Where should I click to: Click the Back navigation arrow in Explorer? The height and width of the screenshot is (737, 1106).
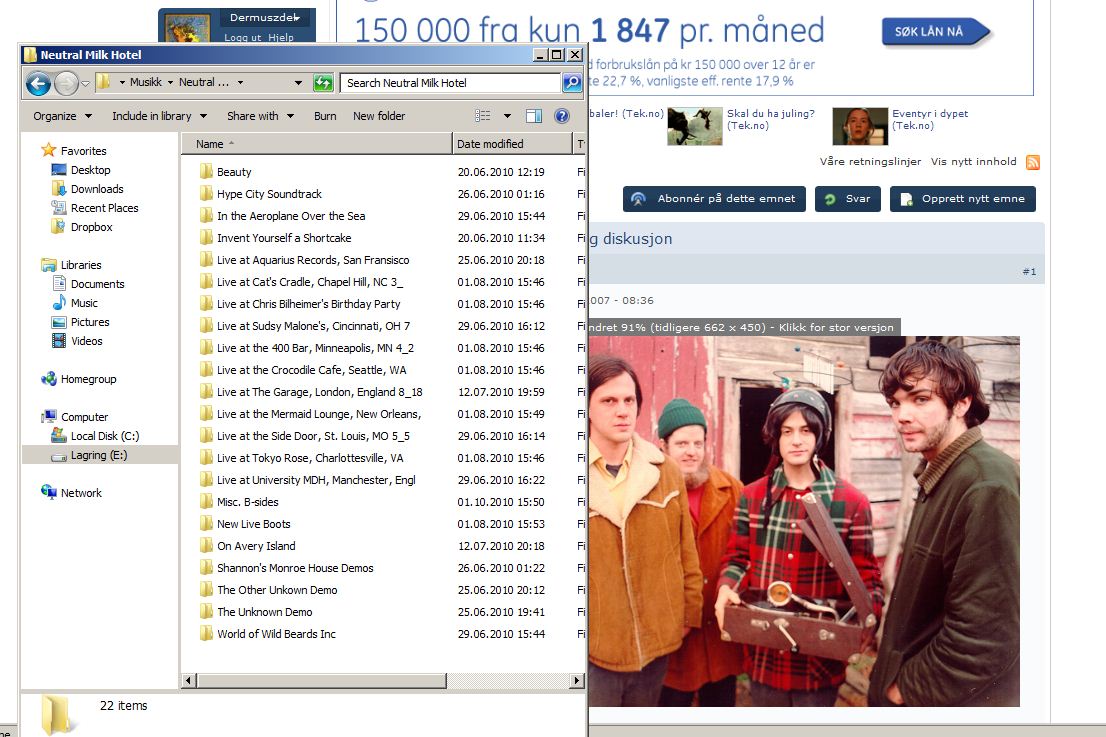point(38,84)
